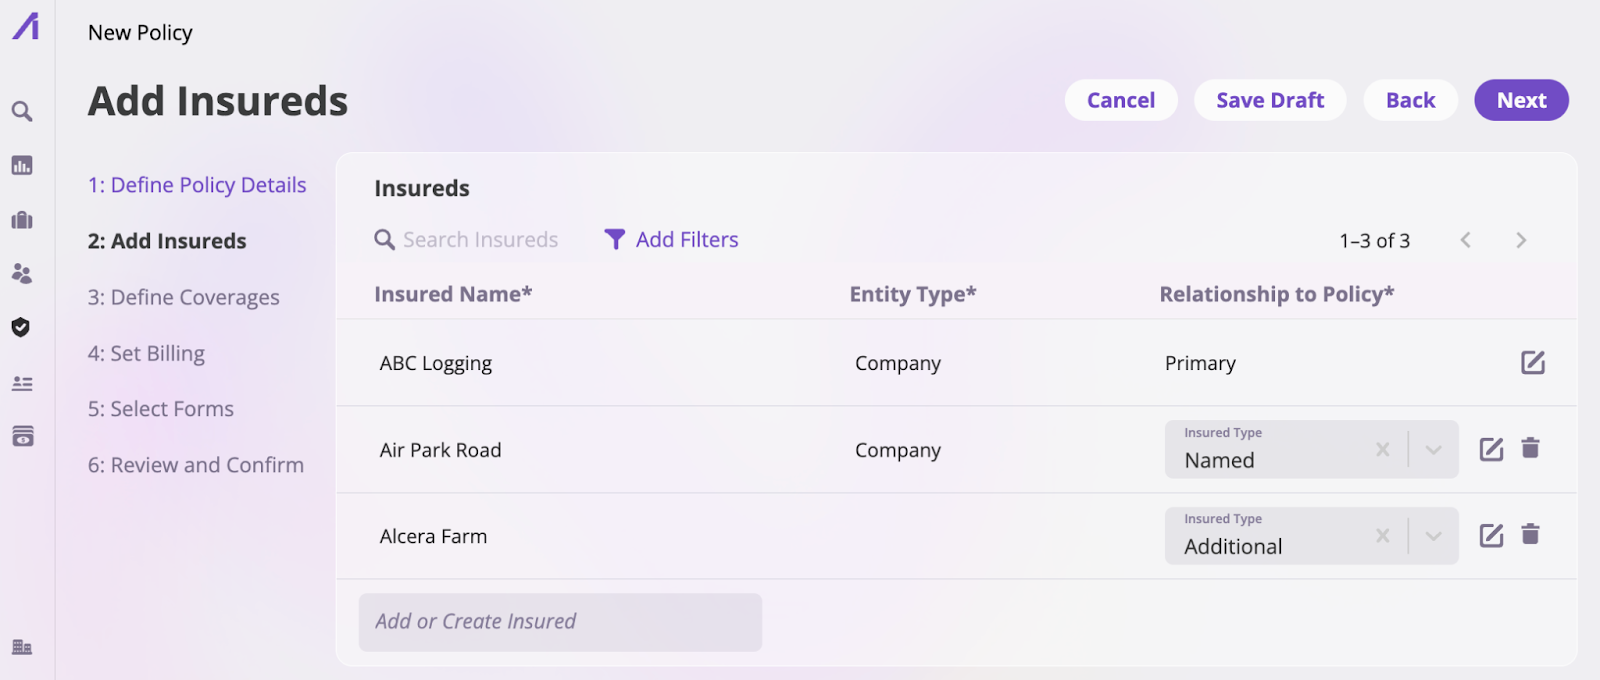
Task: Edit the ABC Logging insured row
Action: pyautogui.click(x=1533, y=362)
